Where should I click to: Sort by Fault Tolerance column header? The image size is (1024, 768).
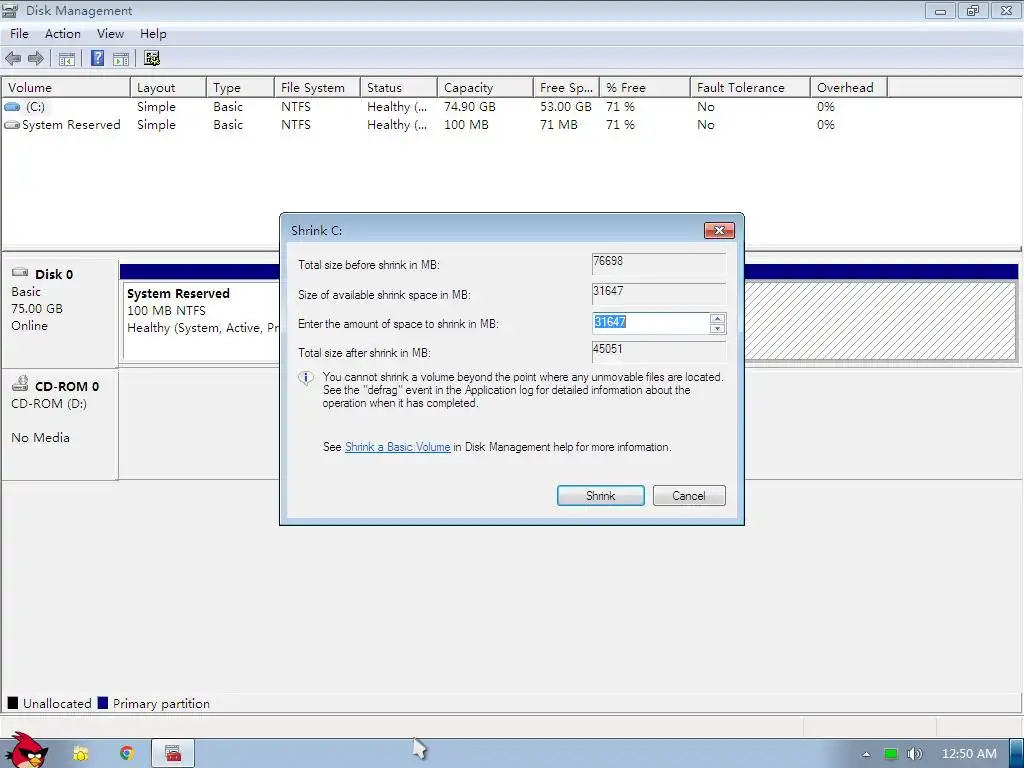tap(750, 88)
